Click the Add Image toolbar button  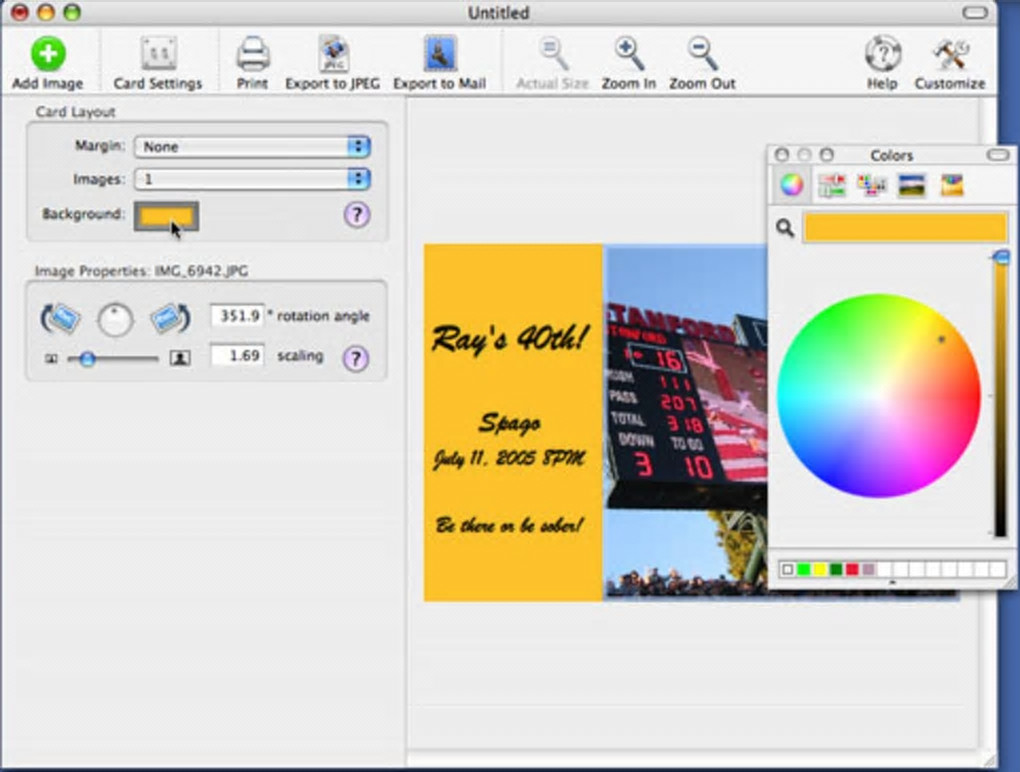click(x=47, y=63)
